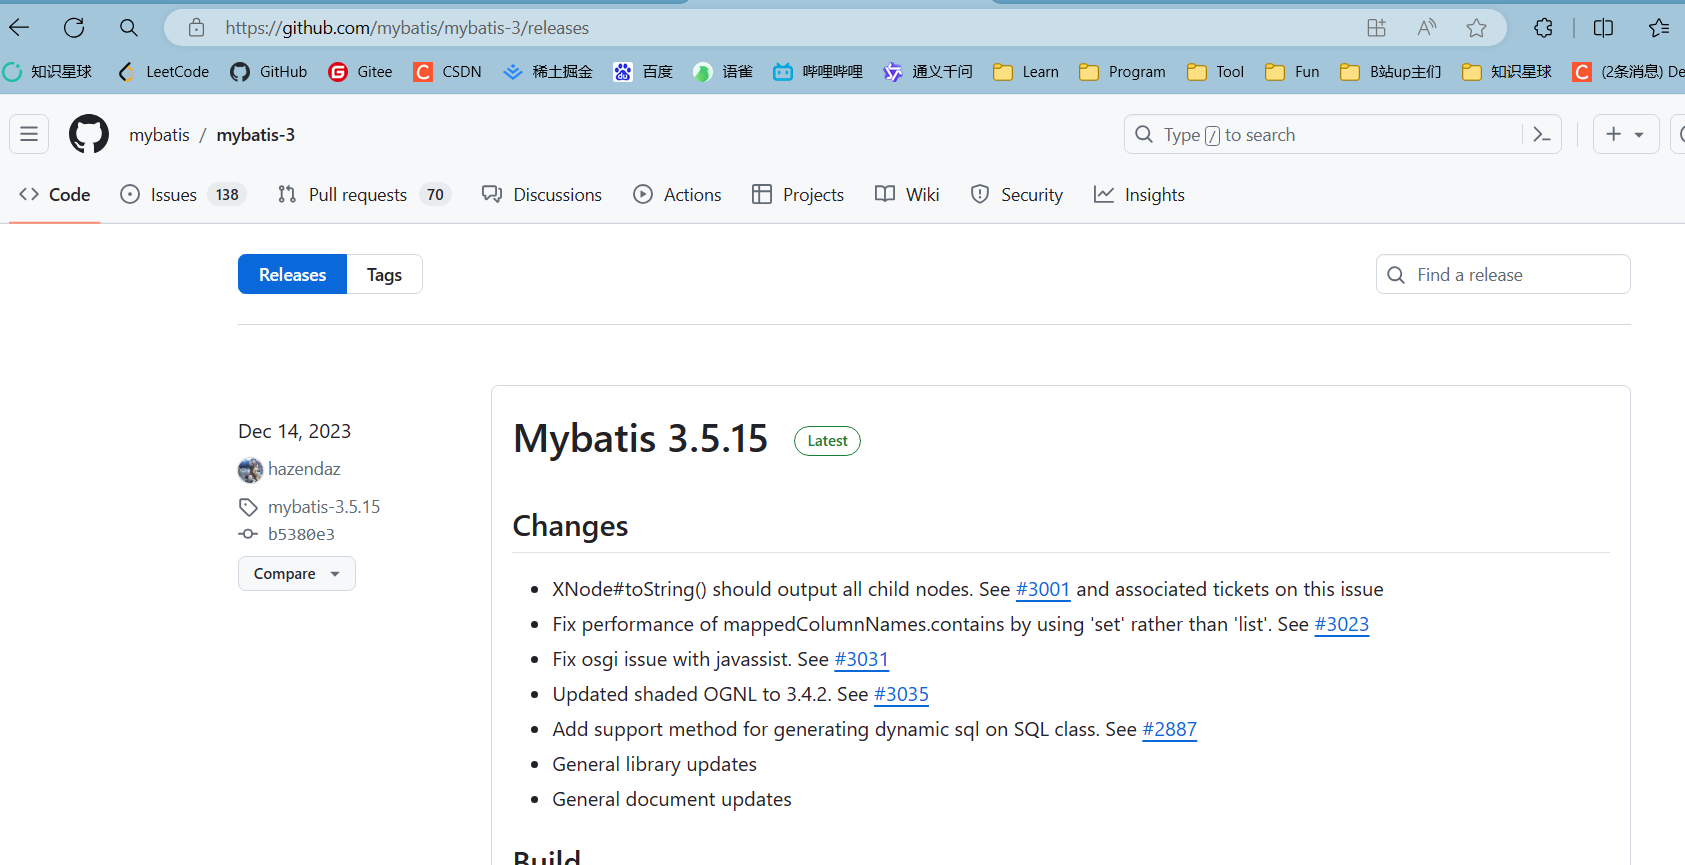
Task: Open the Issues tab
Action: (183, 195)
